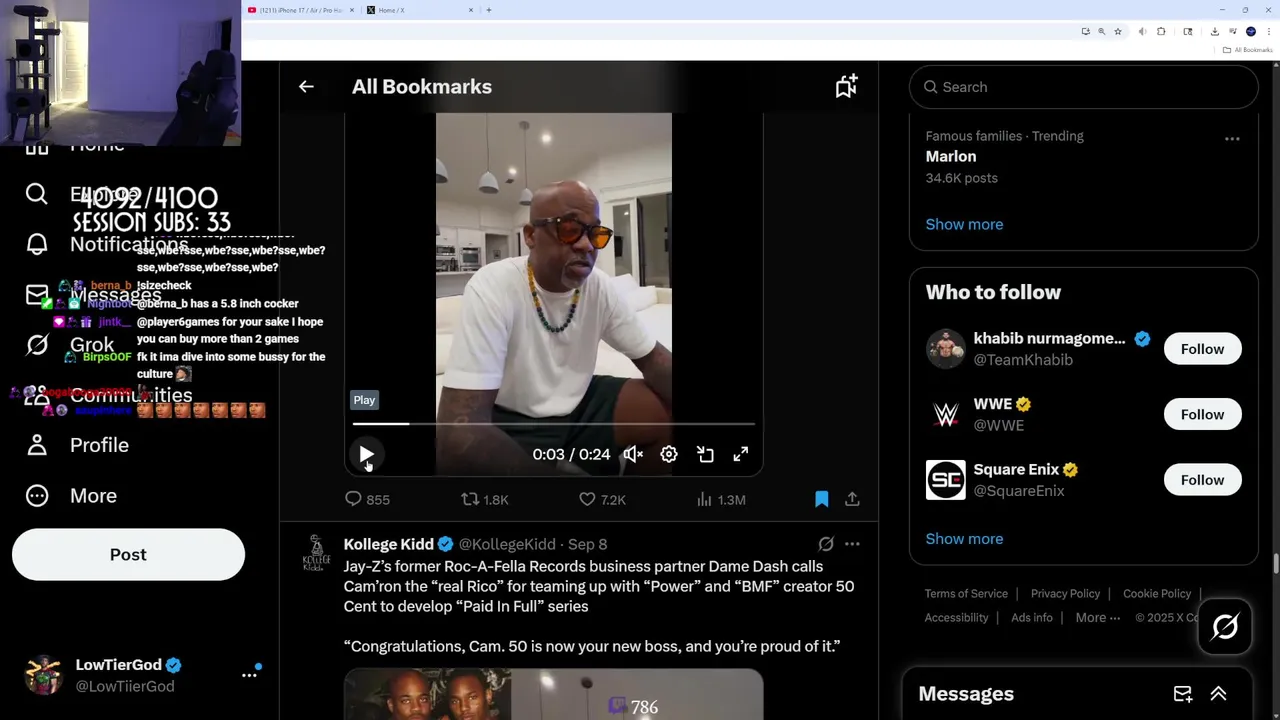Open LowTierGod account menu dots

(x=249, y=675)
